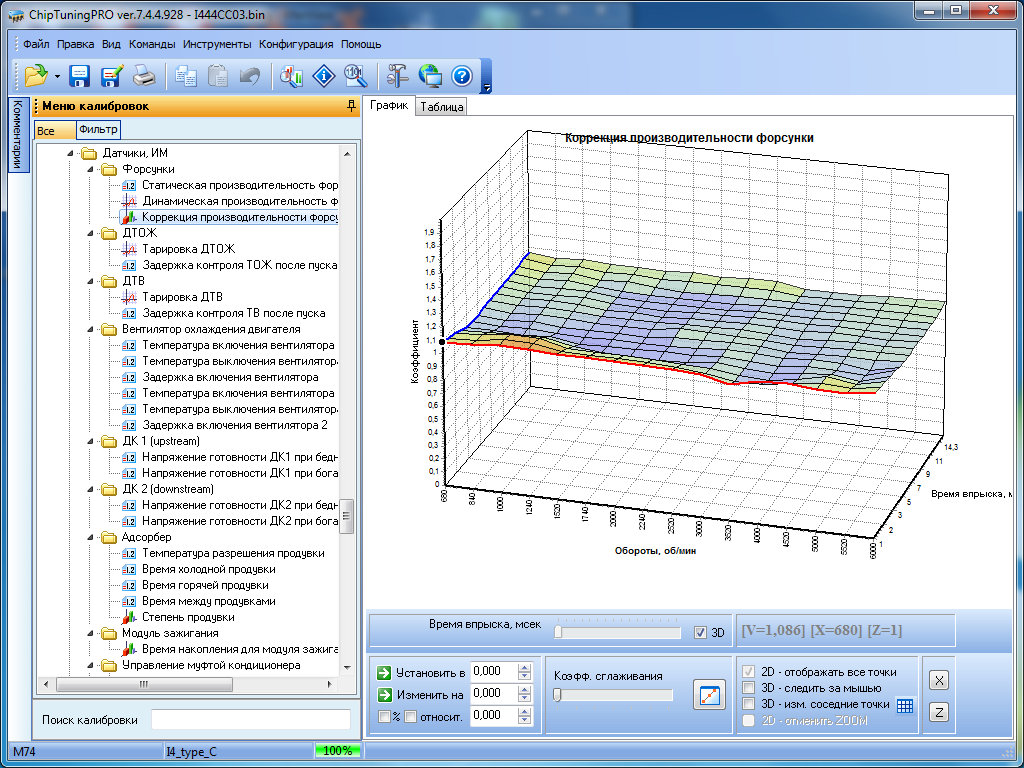The image size is (1024, 768).
Task: Apply smoothing with the graph line button
Action: click(708, 694)
